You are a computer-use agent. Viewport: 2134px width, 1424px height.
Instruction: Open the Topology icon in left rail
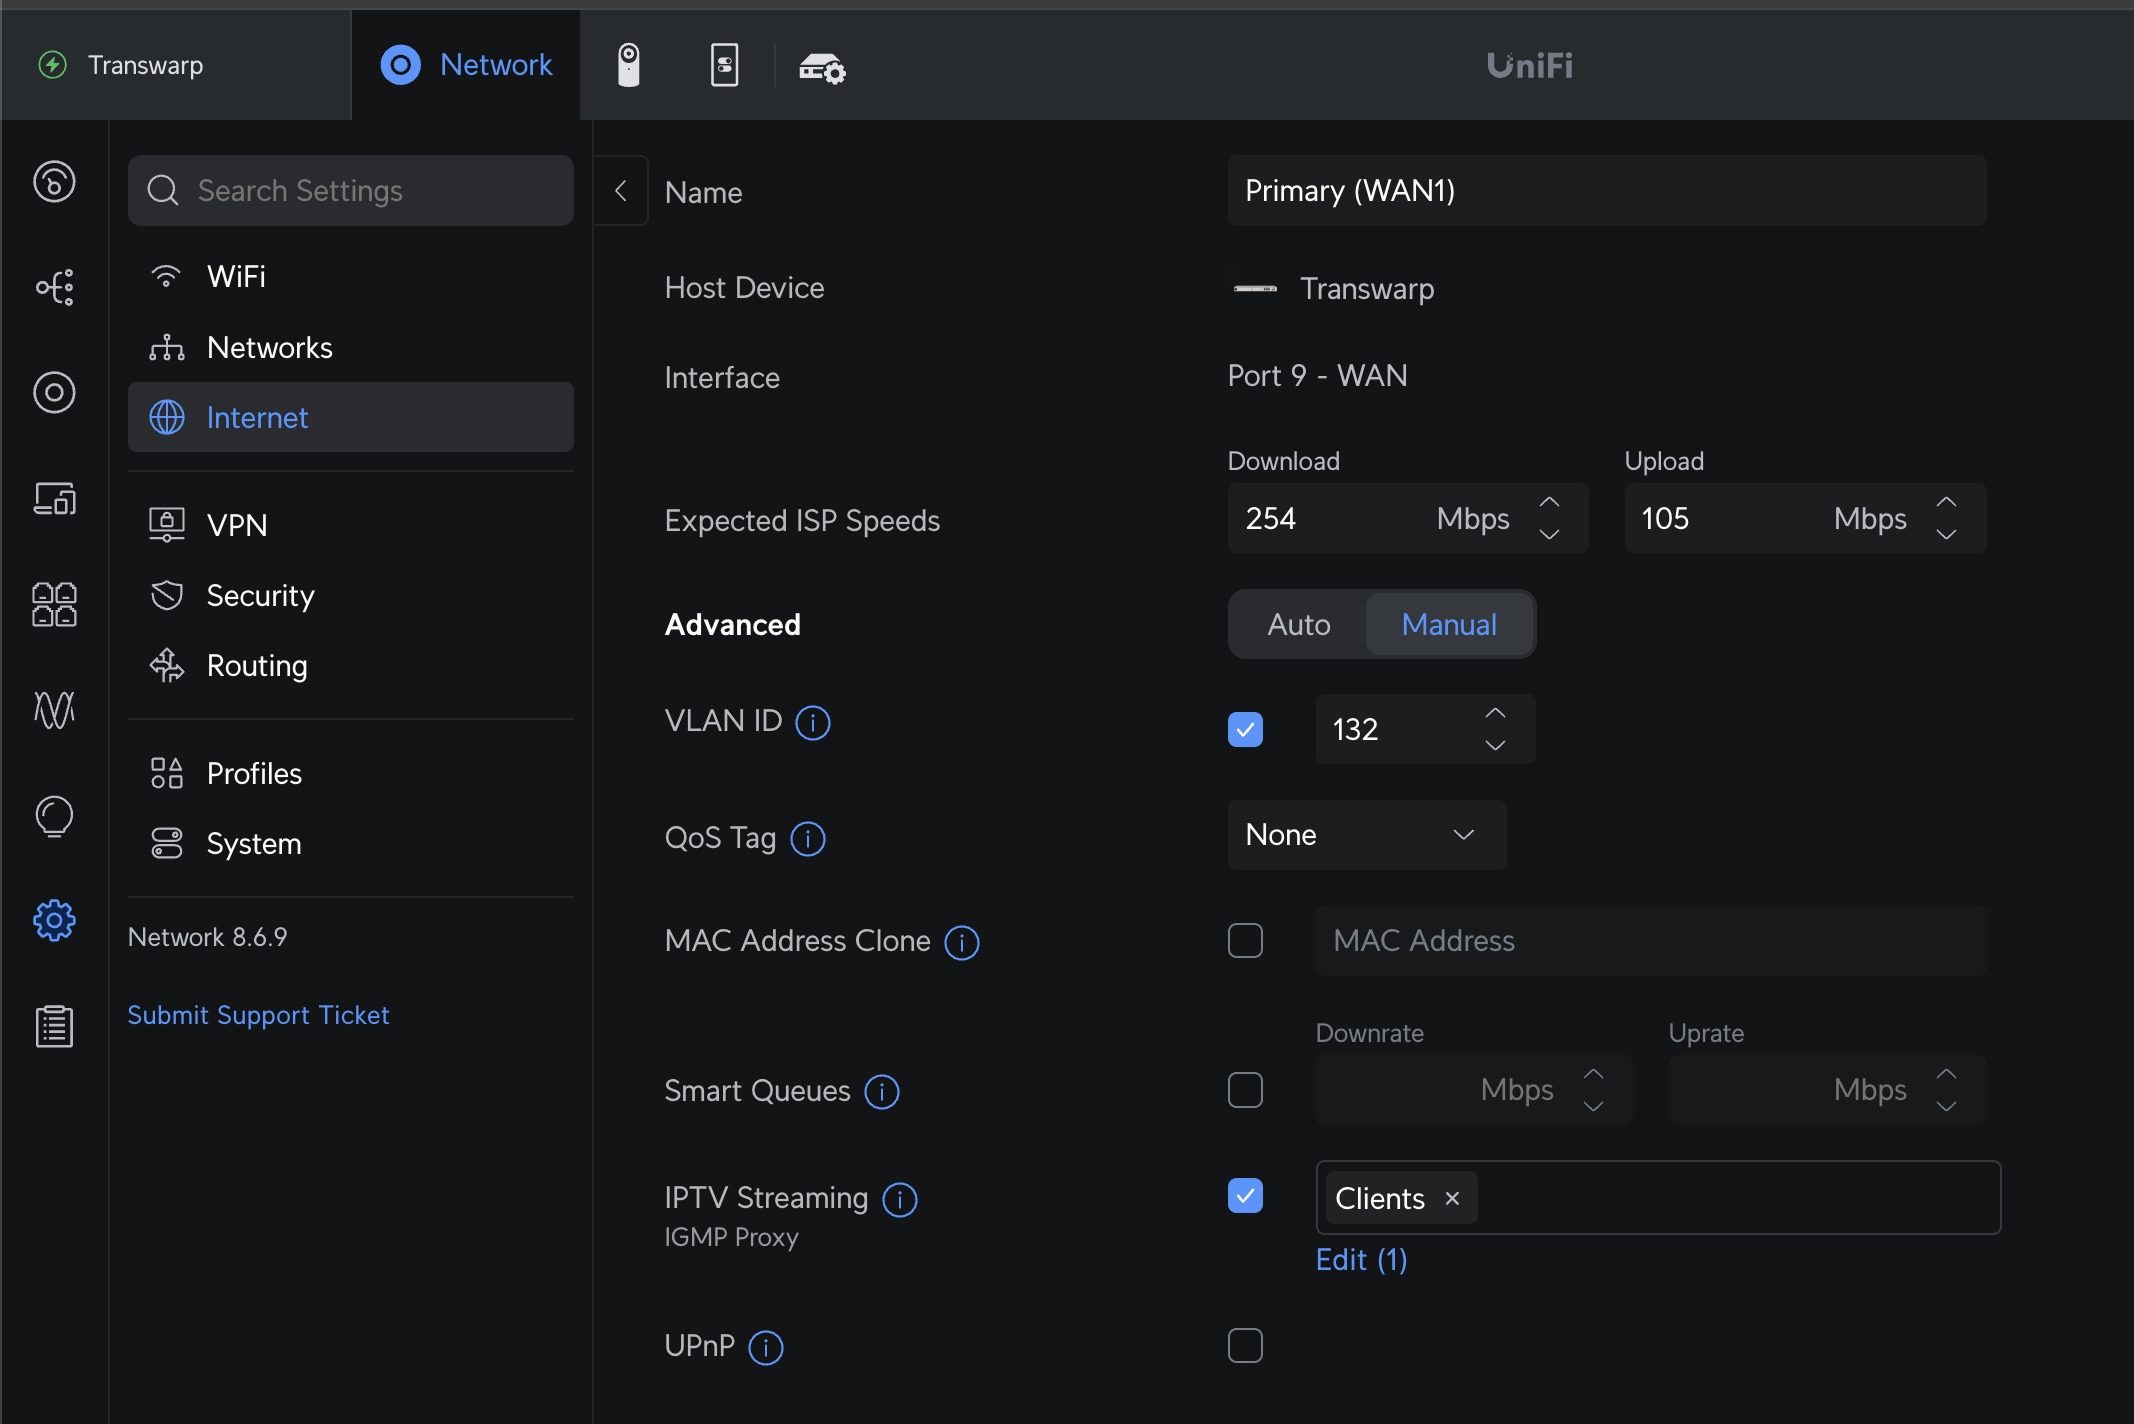click(54, 288)
